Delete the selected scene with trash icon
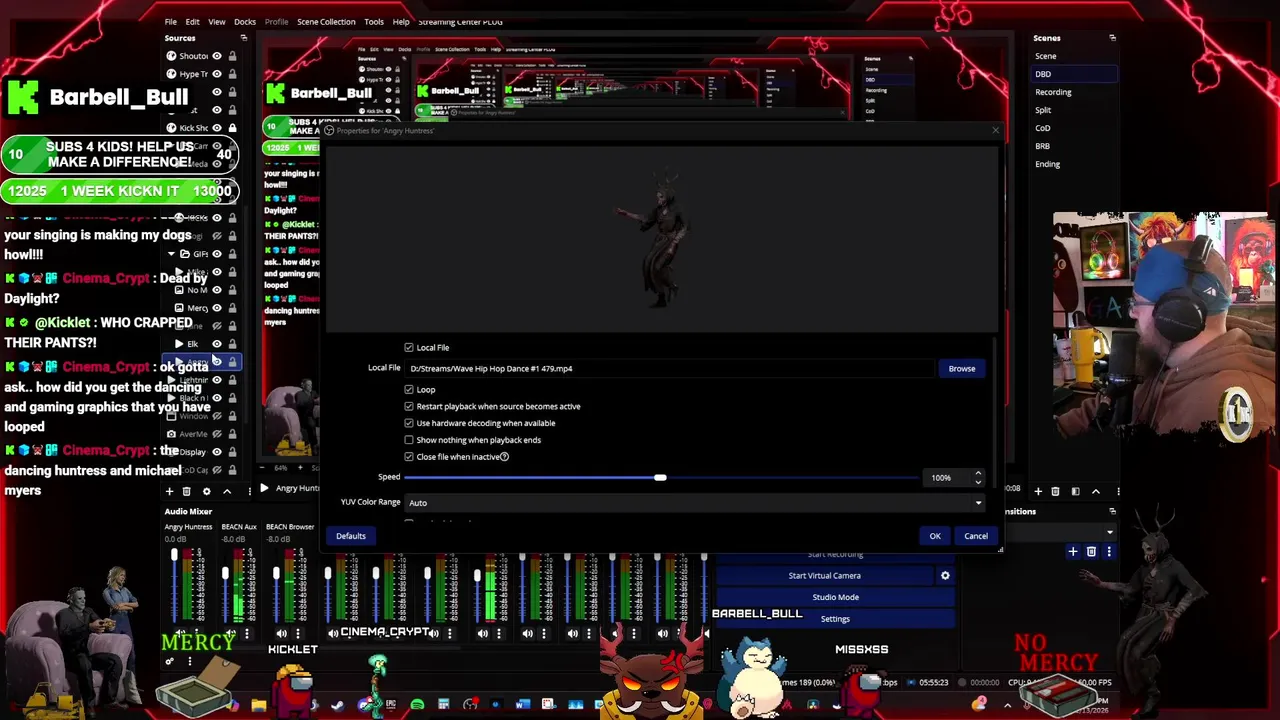The image size is (1280, 720). coord(1055,491)
